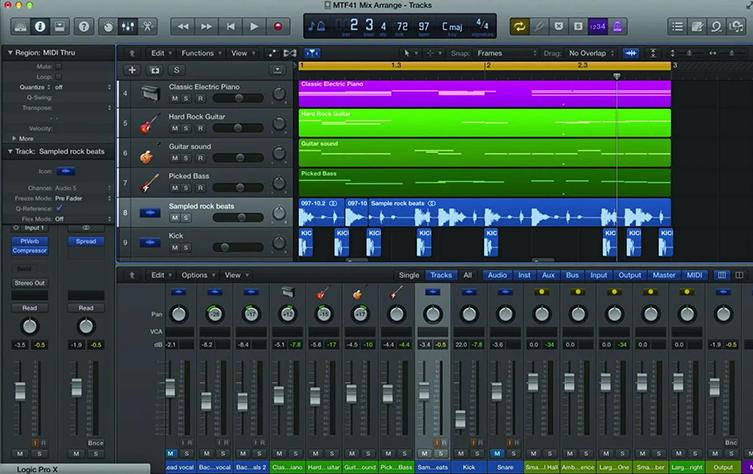Open the Media Browser button

click(736, 26)
